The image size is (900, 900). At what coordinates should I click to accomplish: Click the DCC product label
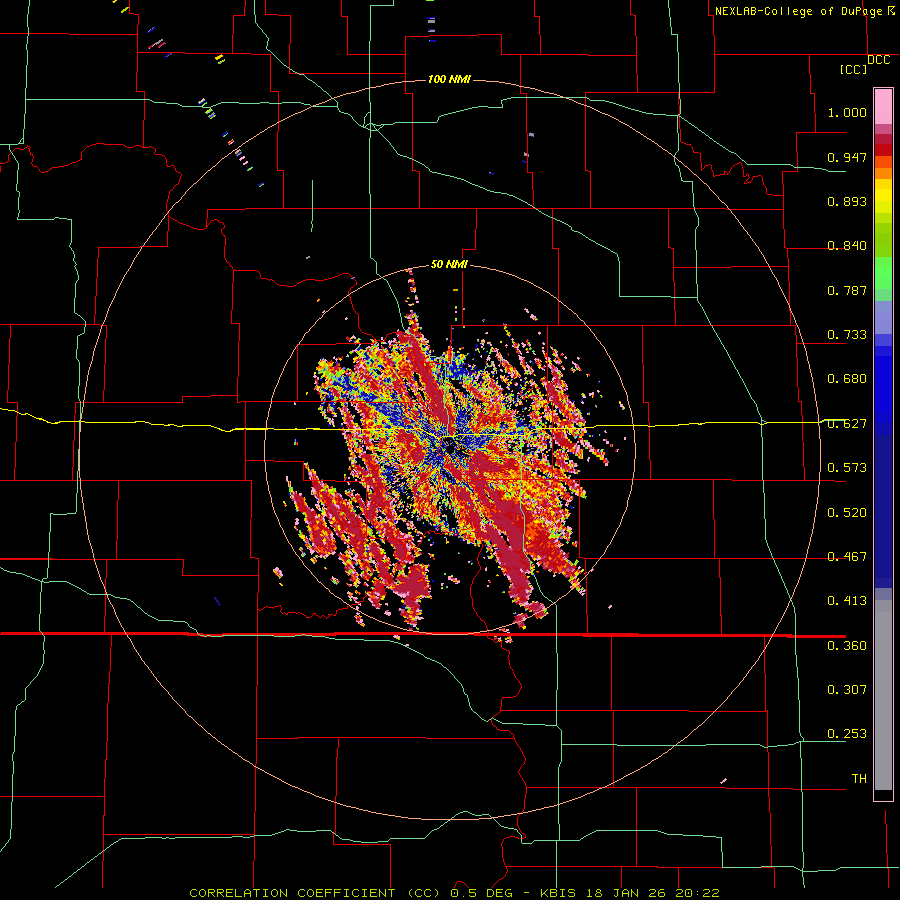[878, 60]
